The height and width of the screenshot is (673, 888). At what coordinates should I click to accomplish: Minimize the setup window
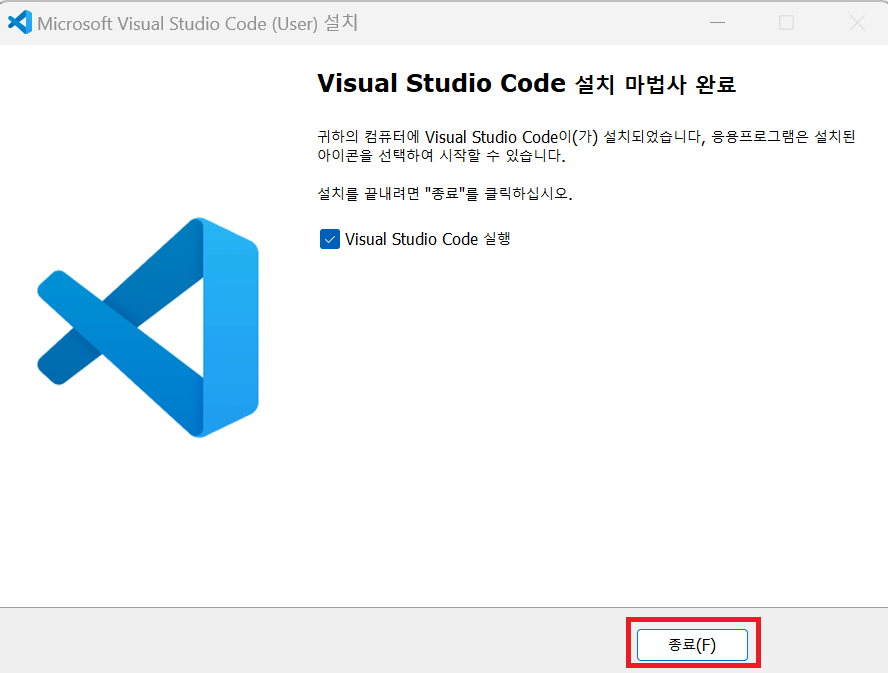(718, 23)
